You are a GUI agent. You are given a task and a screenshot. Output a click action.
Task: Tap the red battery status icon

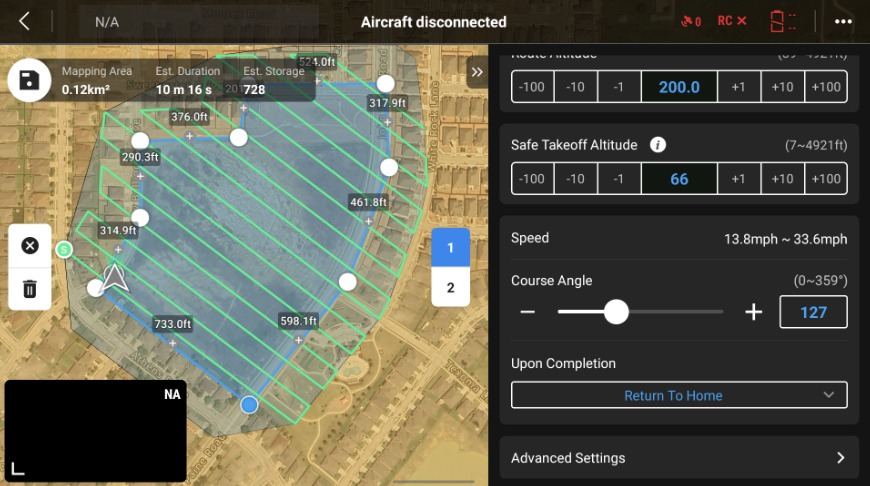click(782, 22)
